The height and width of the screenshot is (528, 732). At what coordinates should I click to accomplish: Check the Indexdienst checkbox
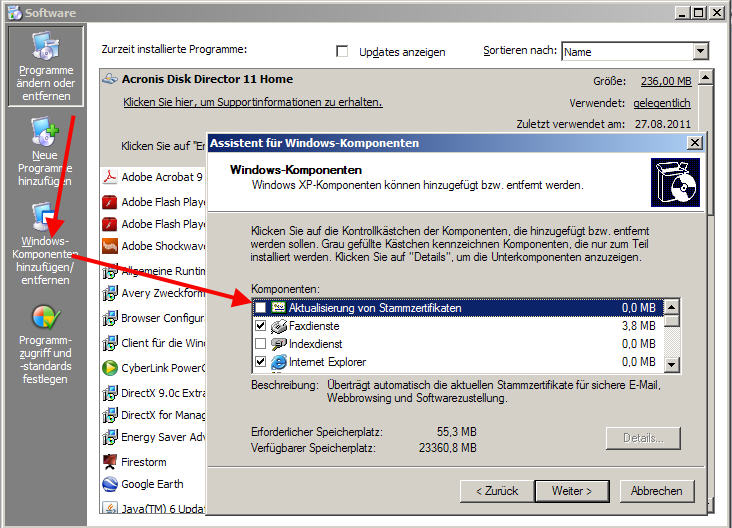[260, 344]
